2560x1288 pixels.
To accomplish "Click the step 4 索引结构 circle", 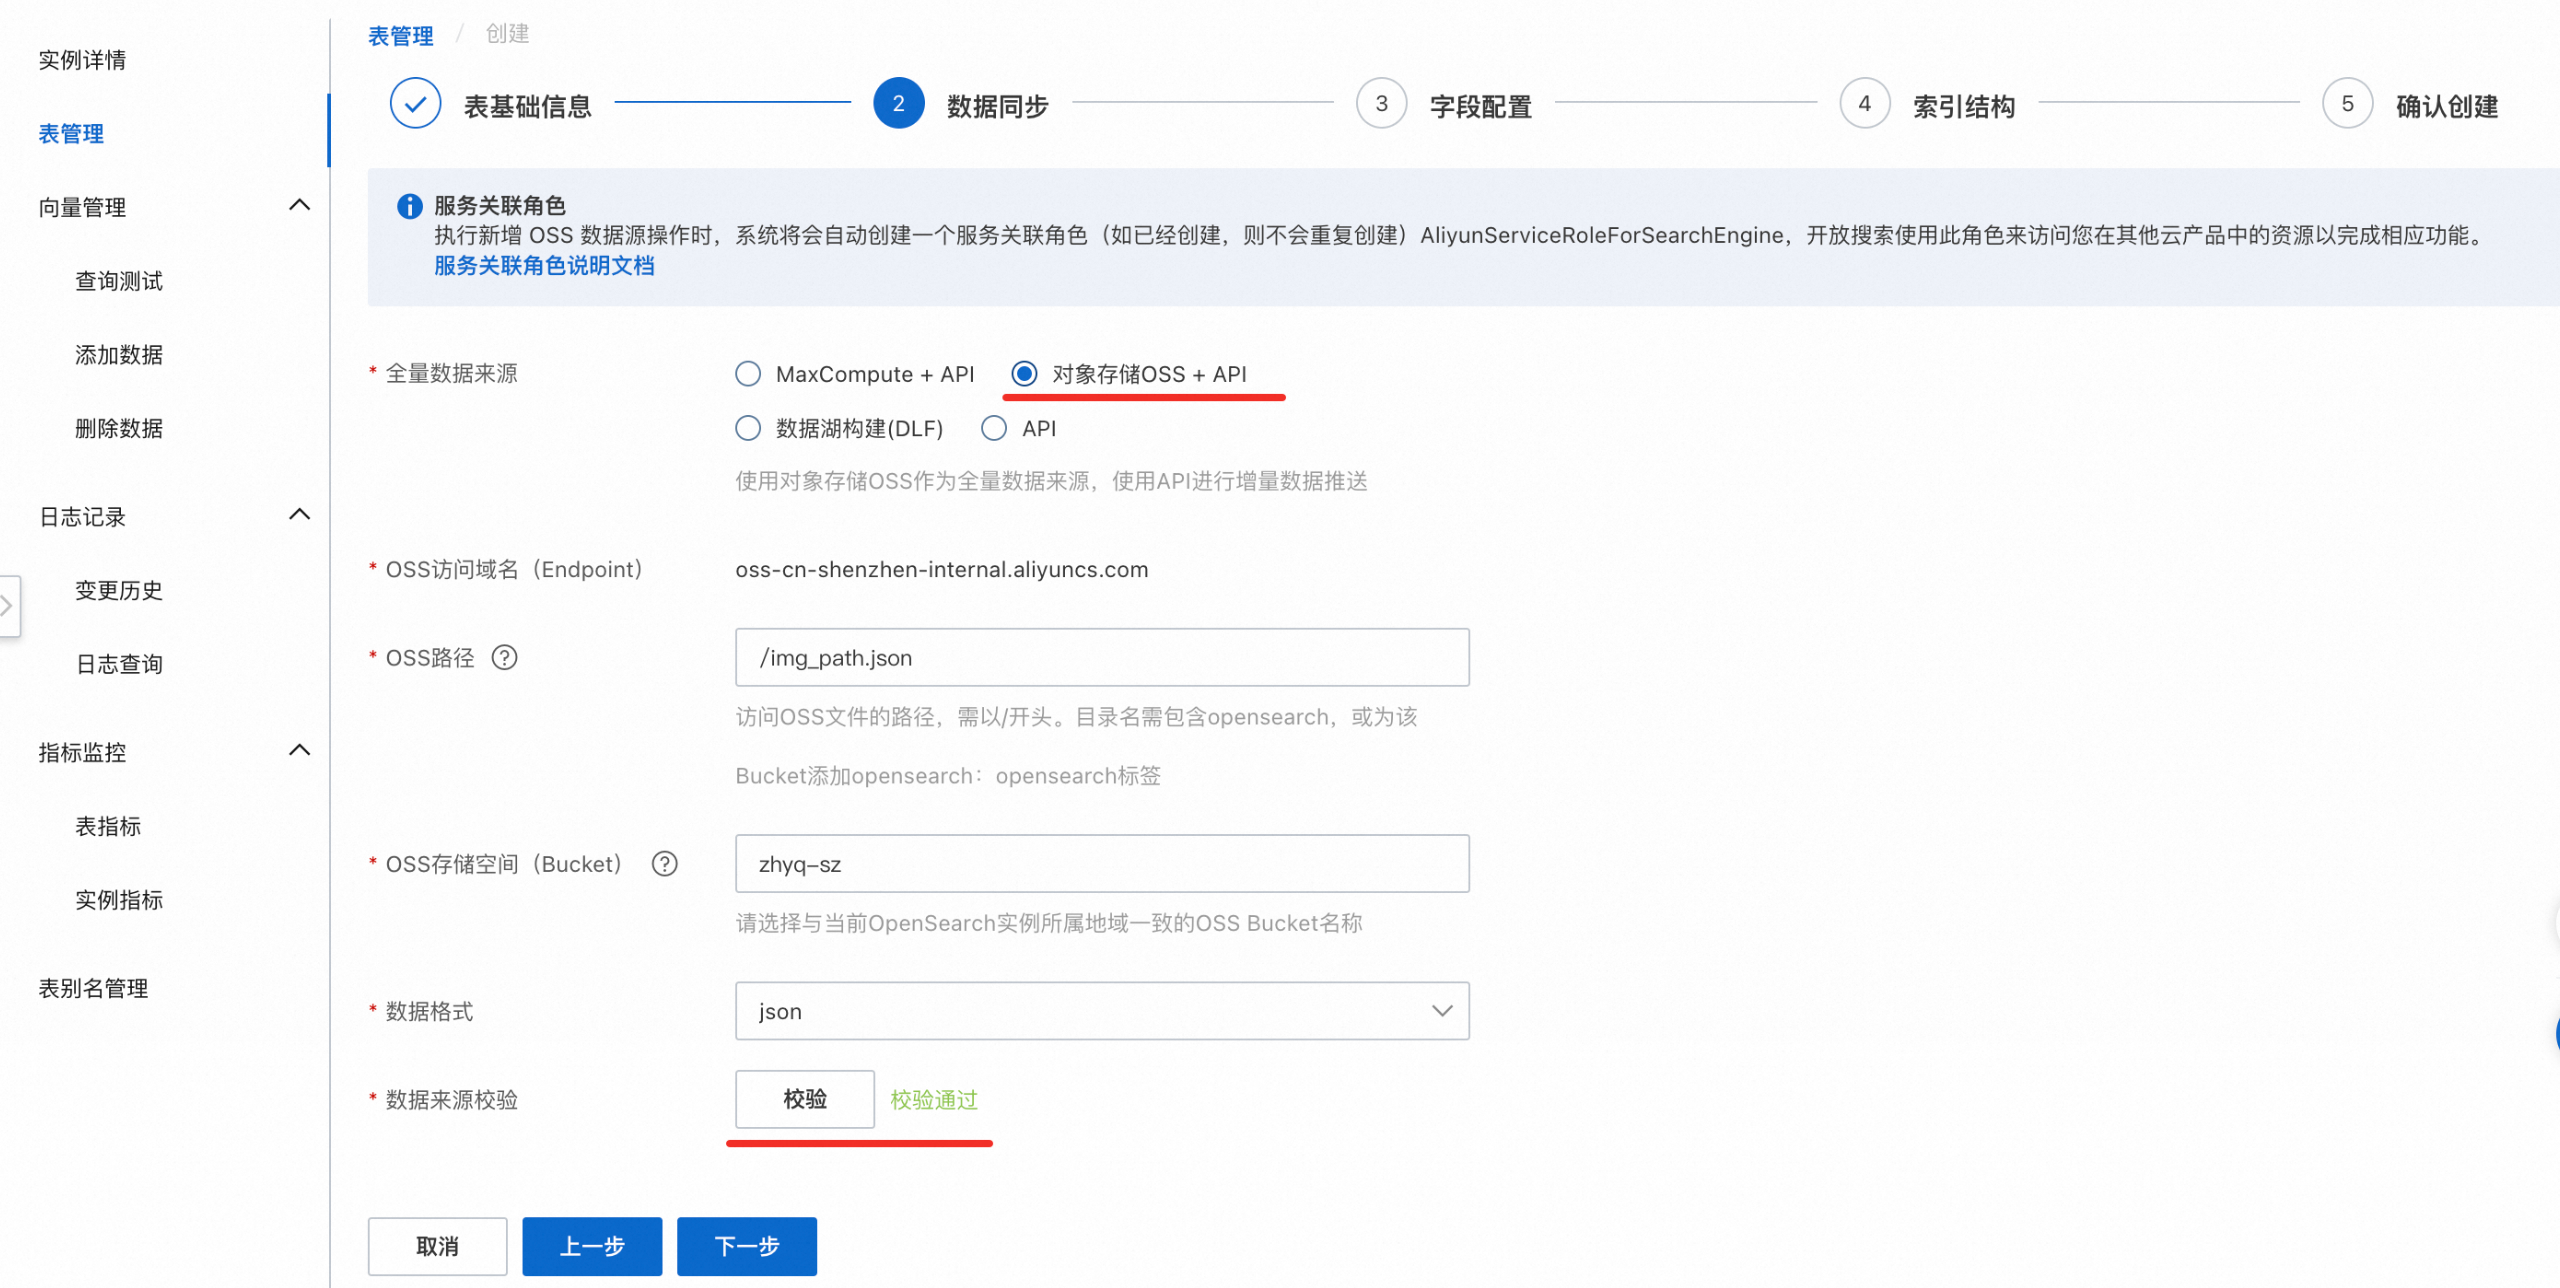I will click(1864, 104).
